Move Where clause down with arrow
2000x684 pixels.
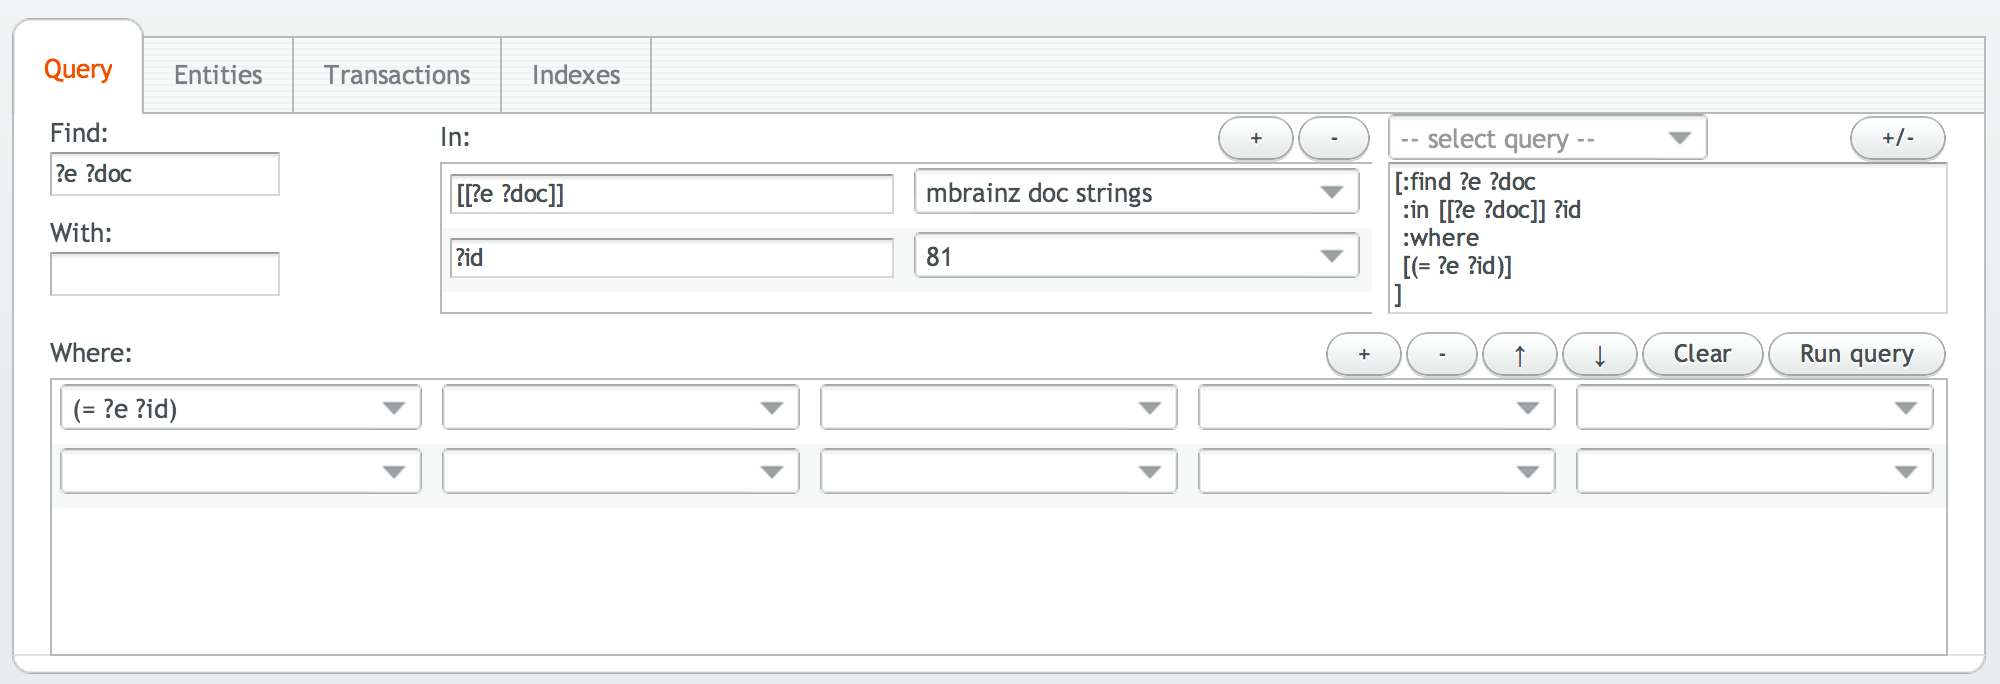tap(1600, 354)
